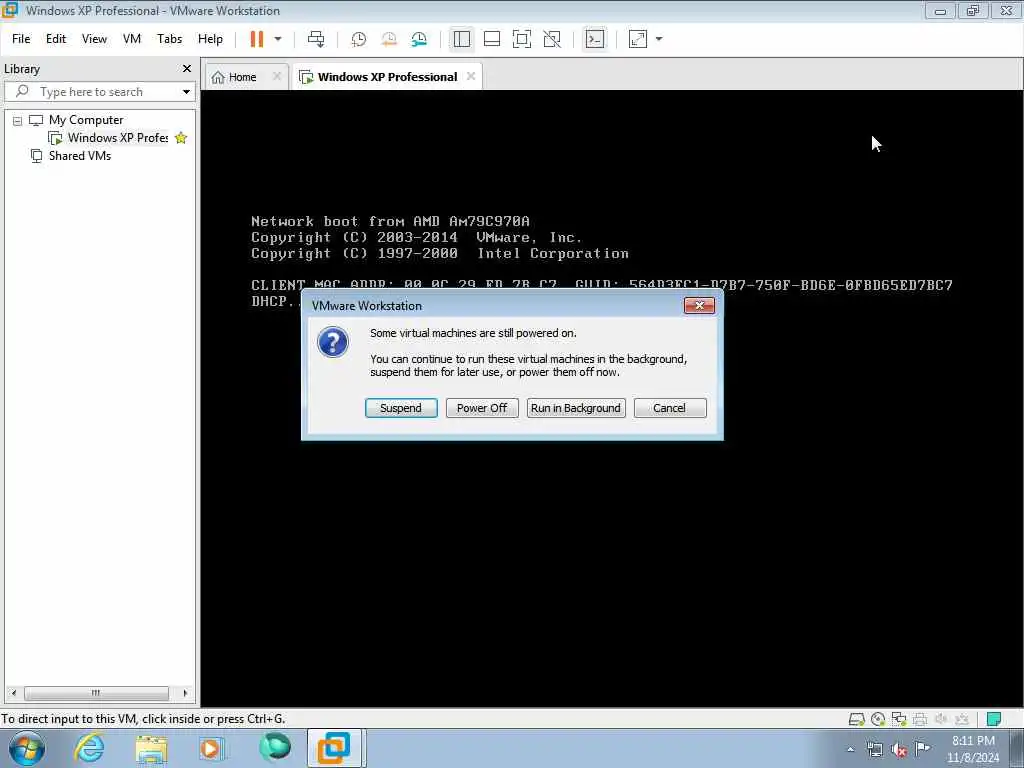The image size is (1024, 768).
Task: Open the Edit menu
Action: pyautogui.click(x=56, y=39)
